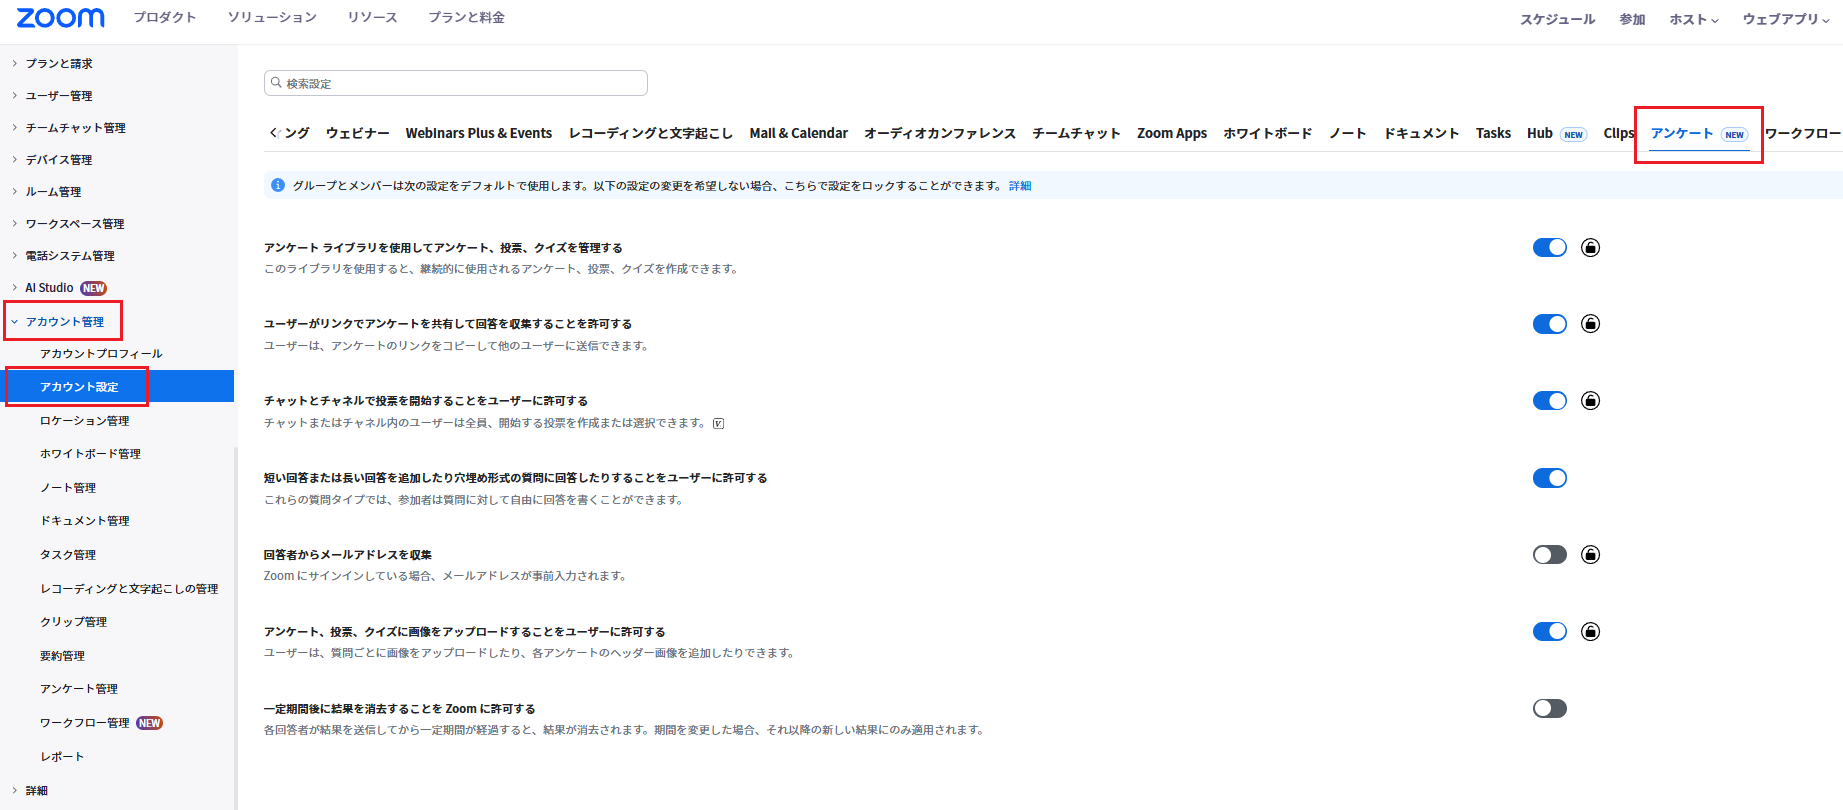Open アンケート管理 in sidebar

pyautogui.click(x=79, y=689)
